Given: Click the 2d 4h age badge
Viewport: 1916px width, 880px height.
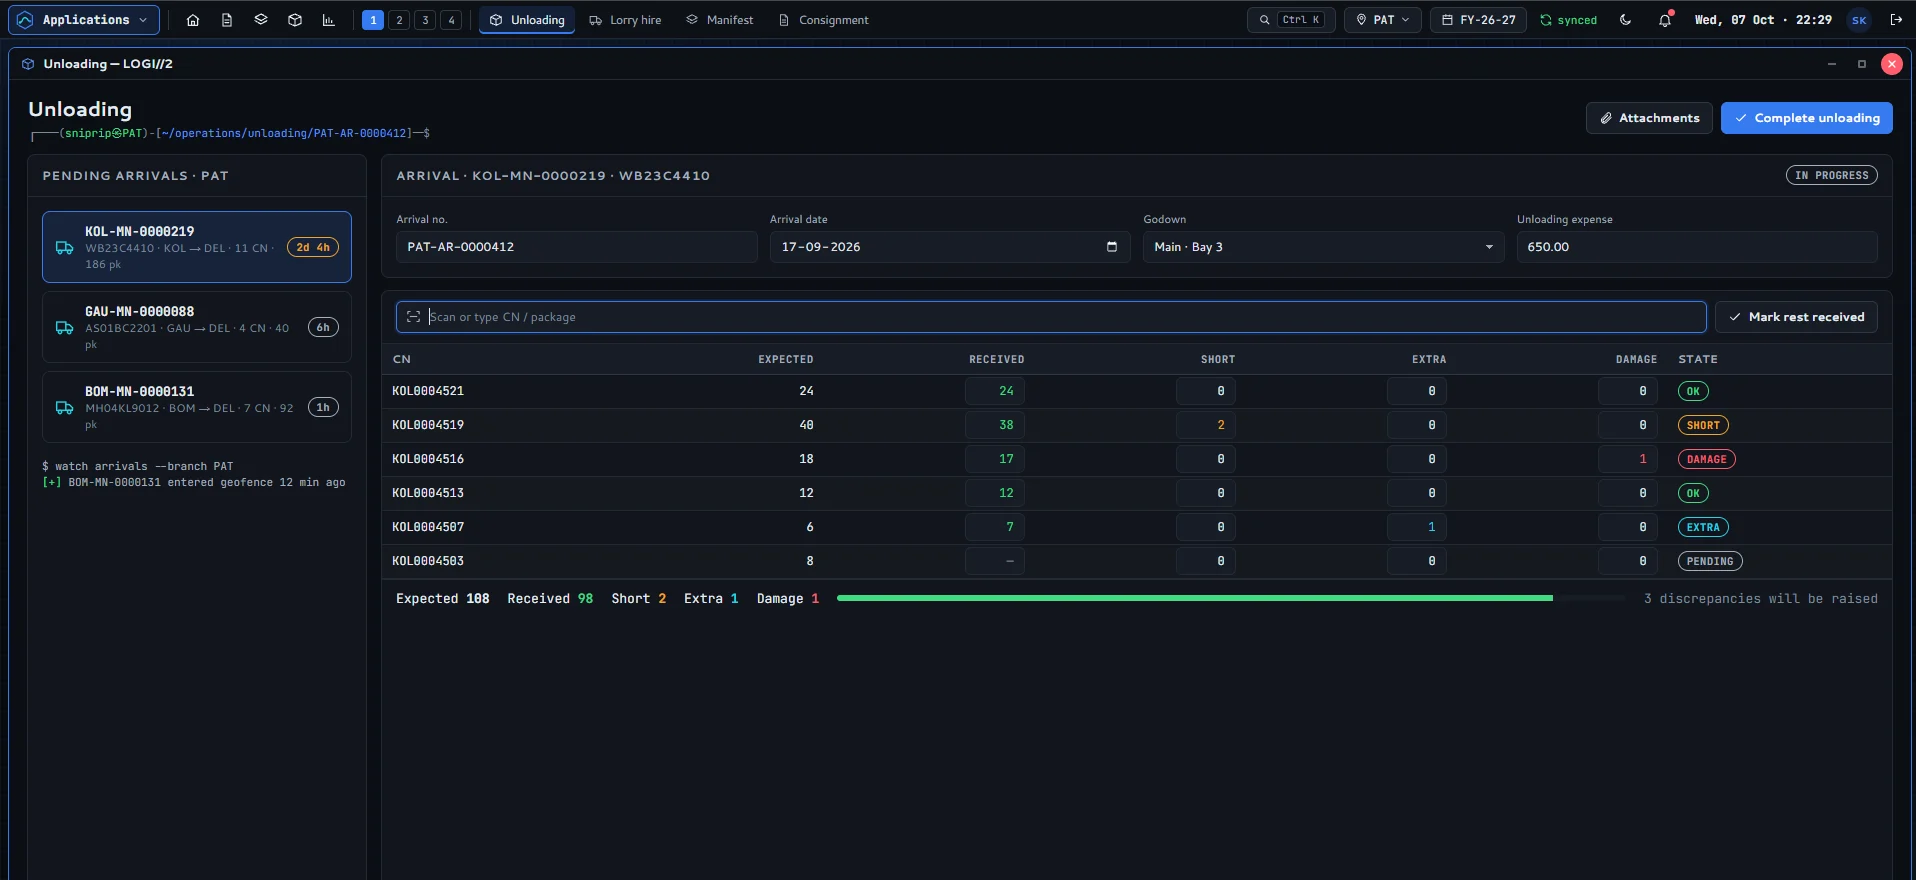Looking at the screenshot, I should click(313, 247).
